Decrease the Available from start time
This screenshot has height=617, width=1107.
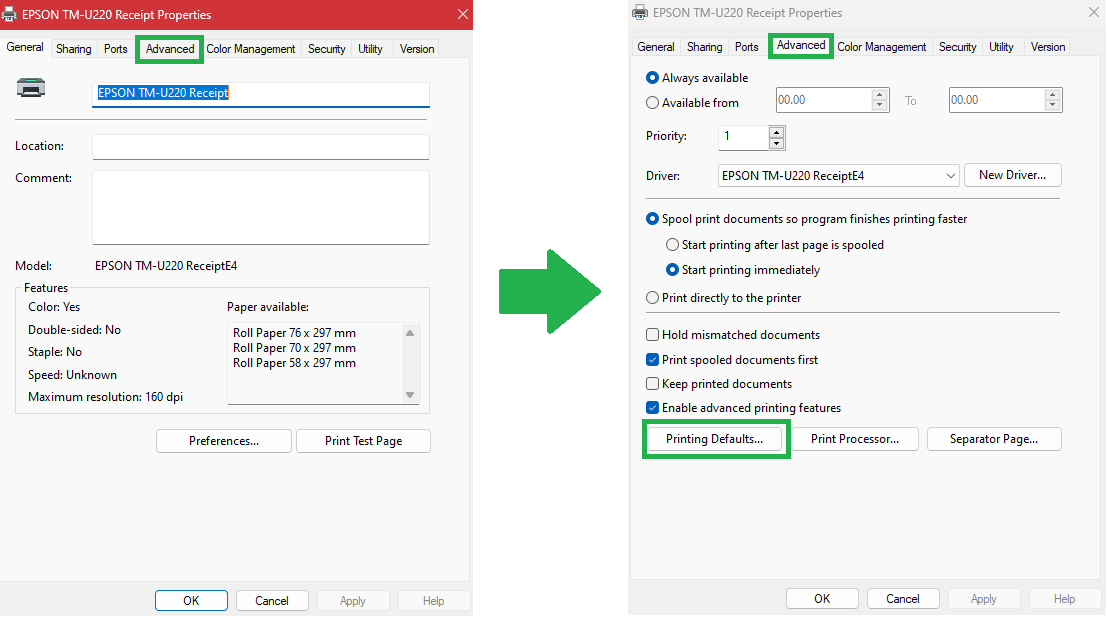pos(880,106)
